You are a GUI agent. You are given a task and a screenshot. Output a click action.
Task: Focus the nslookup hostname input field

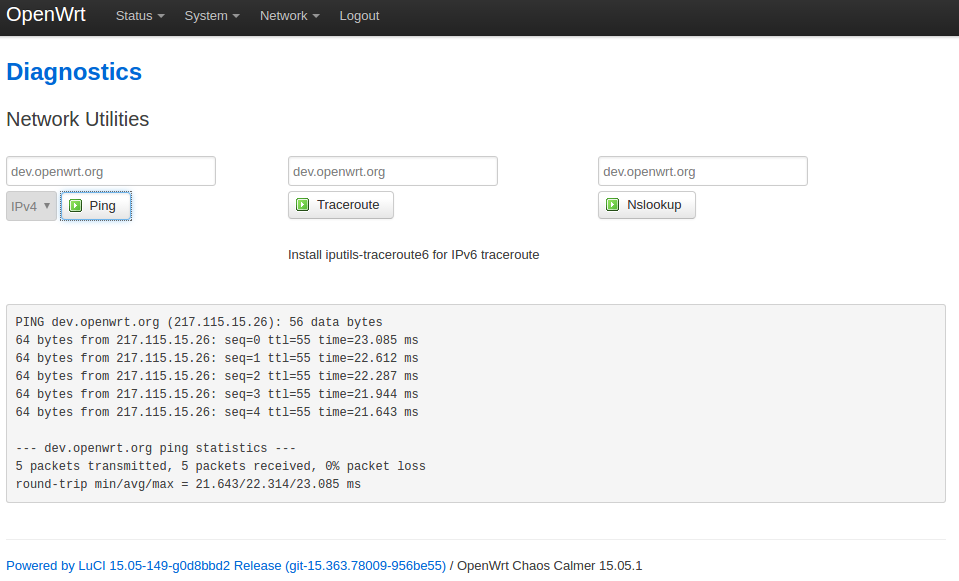click(703, 171)
